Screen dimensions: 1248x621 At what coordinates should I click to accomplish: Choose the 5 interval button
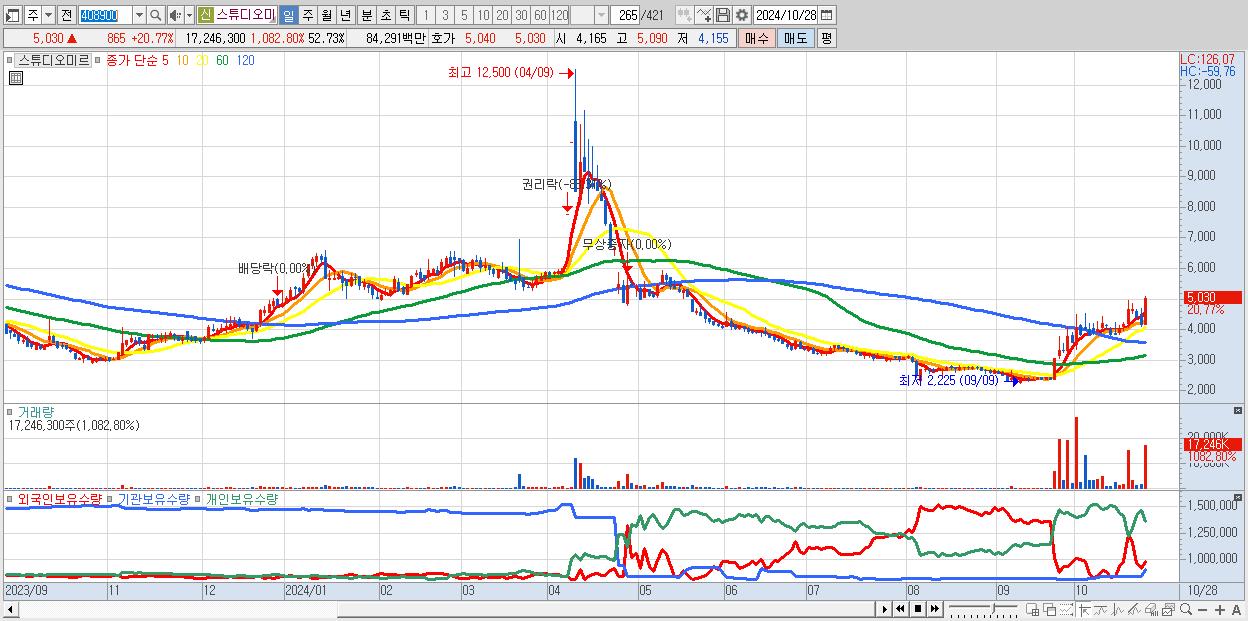click(464, 15)
